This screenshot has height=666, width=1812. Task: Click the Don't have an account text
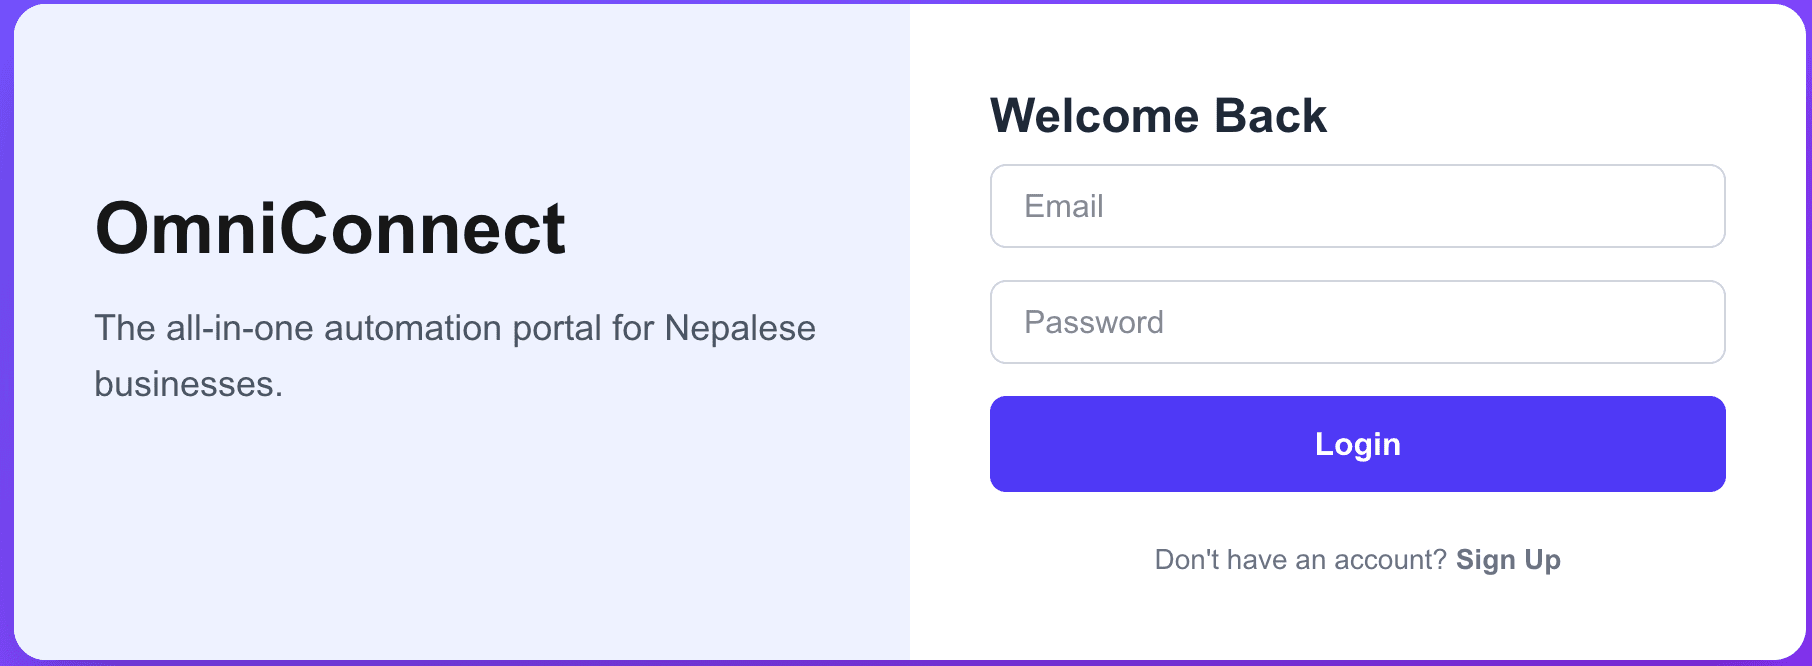[x=1300, y=560]
